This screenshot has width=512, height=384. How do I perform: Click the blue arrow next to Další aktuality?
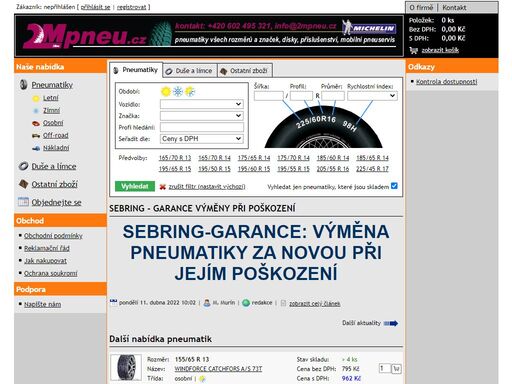[x=391, y=323]
